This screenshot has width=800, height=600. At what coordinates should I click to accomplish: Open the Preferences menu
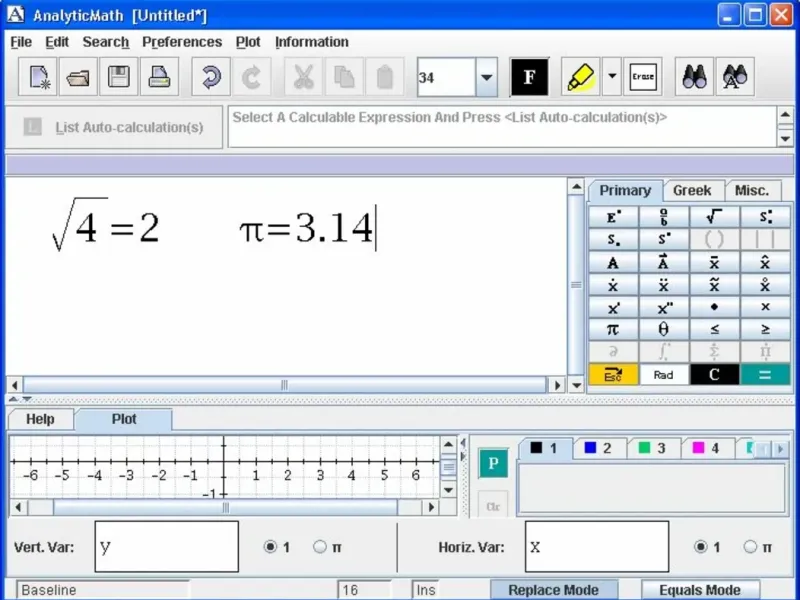click(182, 42)
